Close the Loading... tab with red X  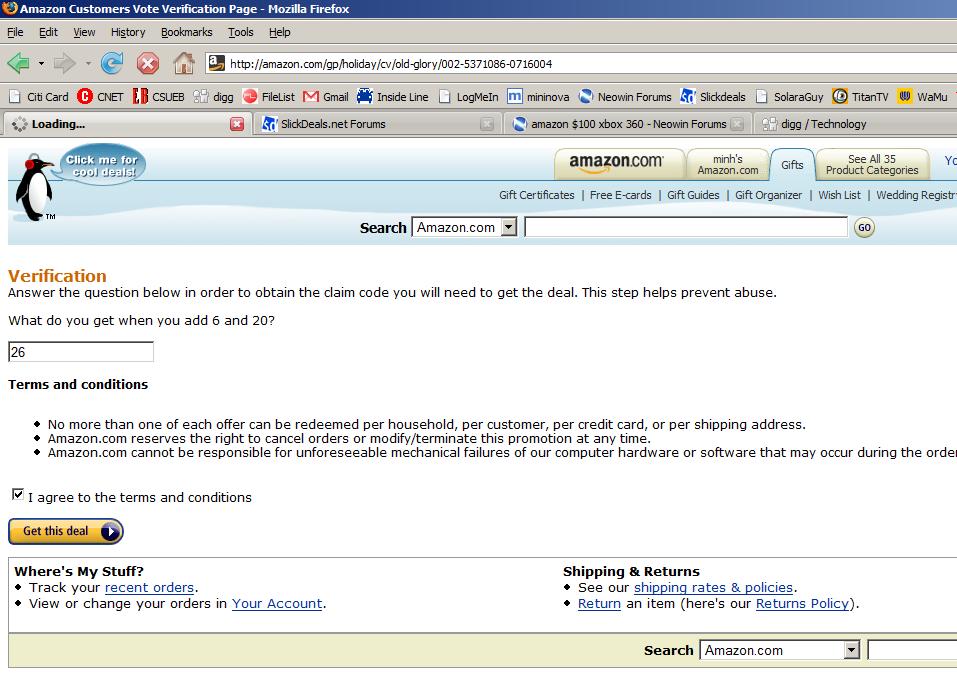pos(237,124)
